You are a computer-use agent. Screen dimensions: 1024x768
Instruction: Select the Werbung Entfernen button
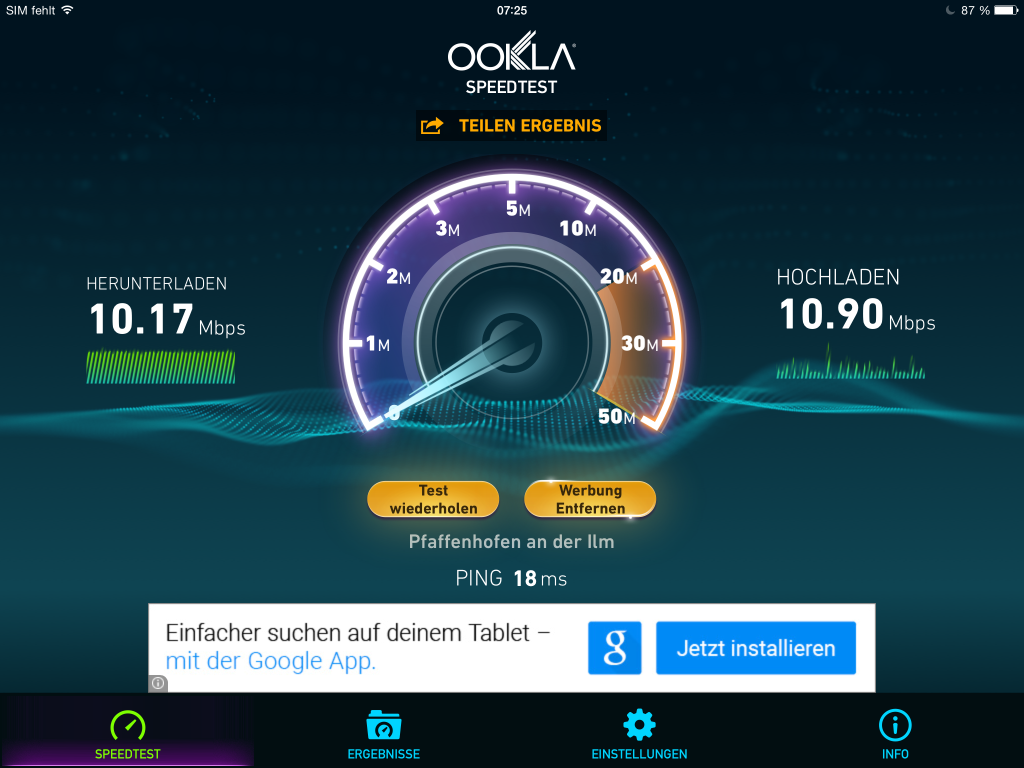point(590,500)
